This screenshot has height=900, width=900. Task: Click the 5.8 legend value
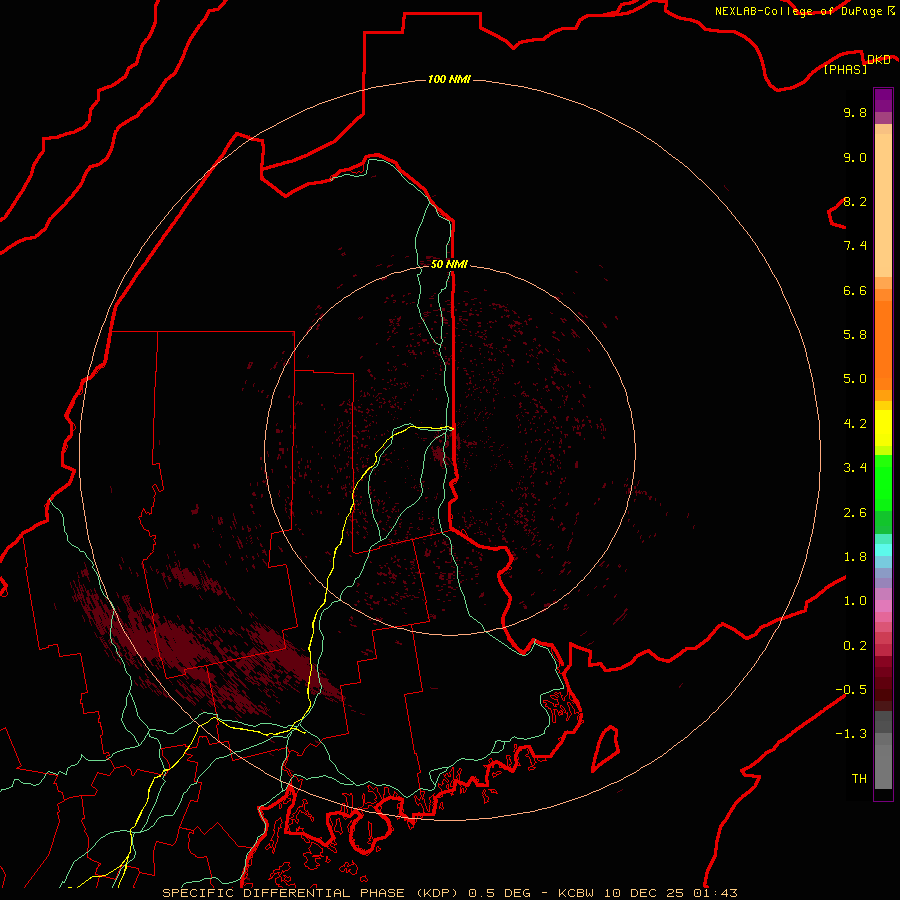pyautogui.click(x=855, y=335)
